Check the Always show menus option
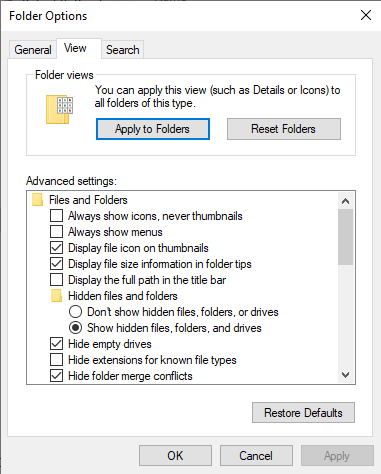 (56, 232)
